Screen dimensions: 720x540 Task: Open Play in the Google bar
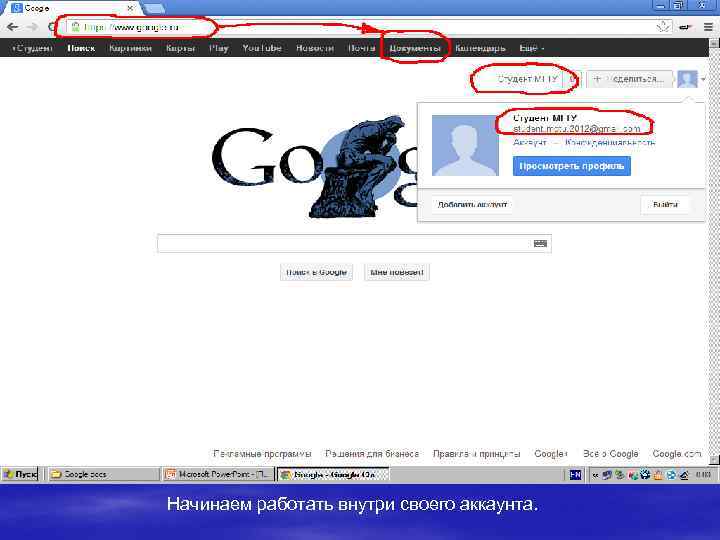click(219, 48)
